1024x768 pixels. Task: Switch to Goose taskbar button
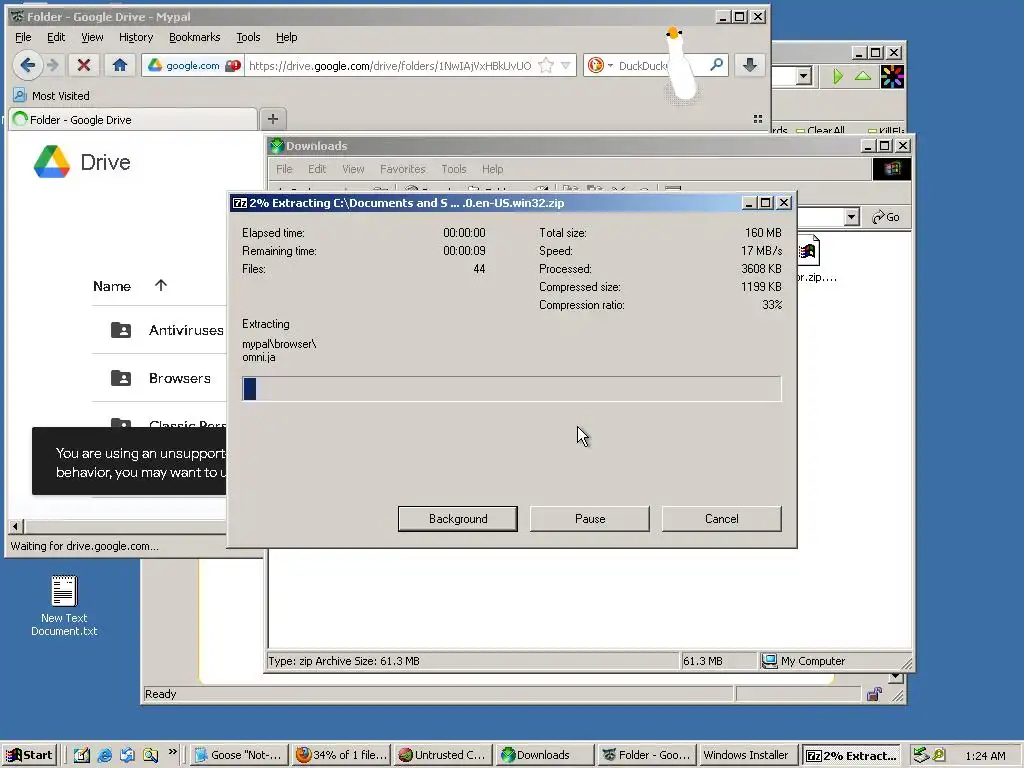[239, 755]
